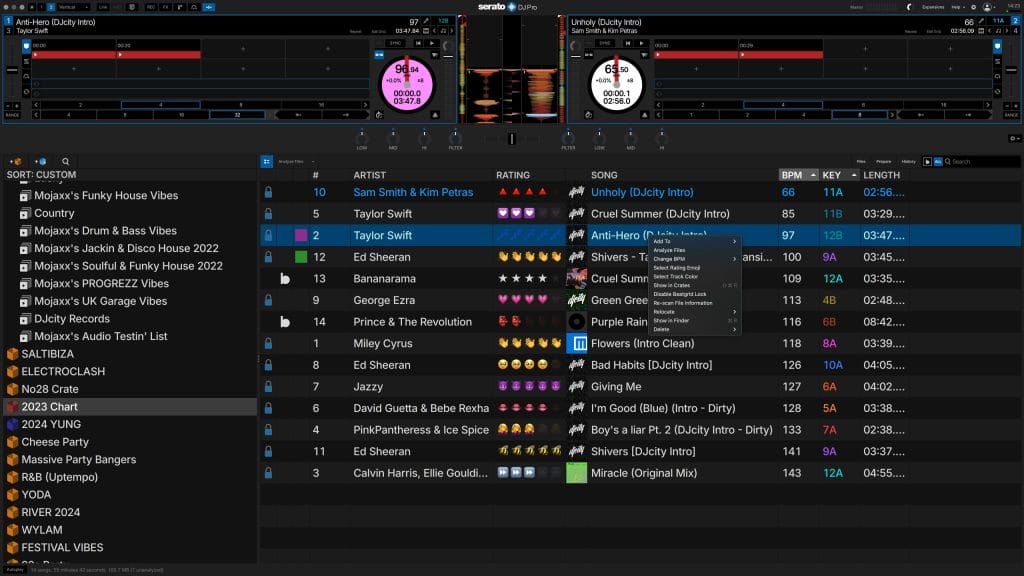Click the green color swatch on Ed Sheeran track
Image resolution: width=1024 pixels, height=576 pixels.
point(301,257)
